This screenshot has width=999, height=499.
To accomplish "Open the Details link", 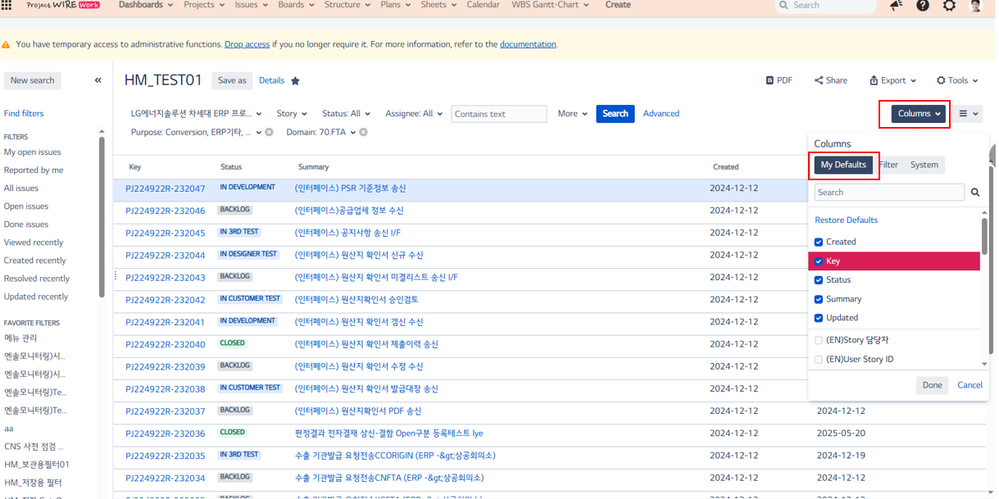I will coord(271,80).
